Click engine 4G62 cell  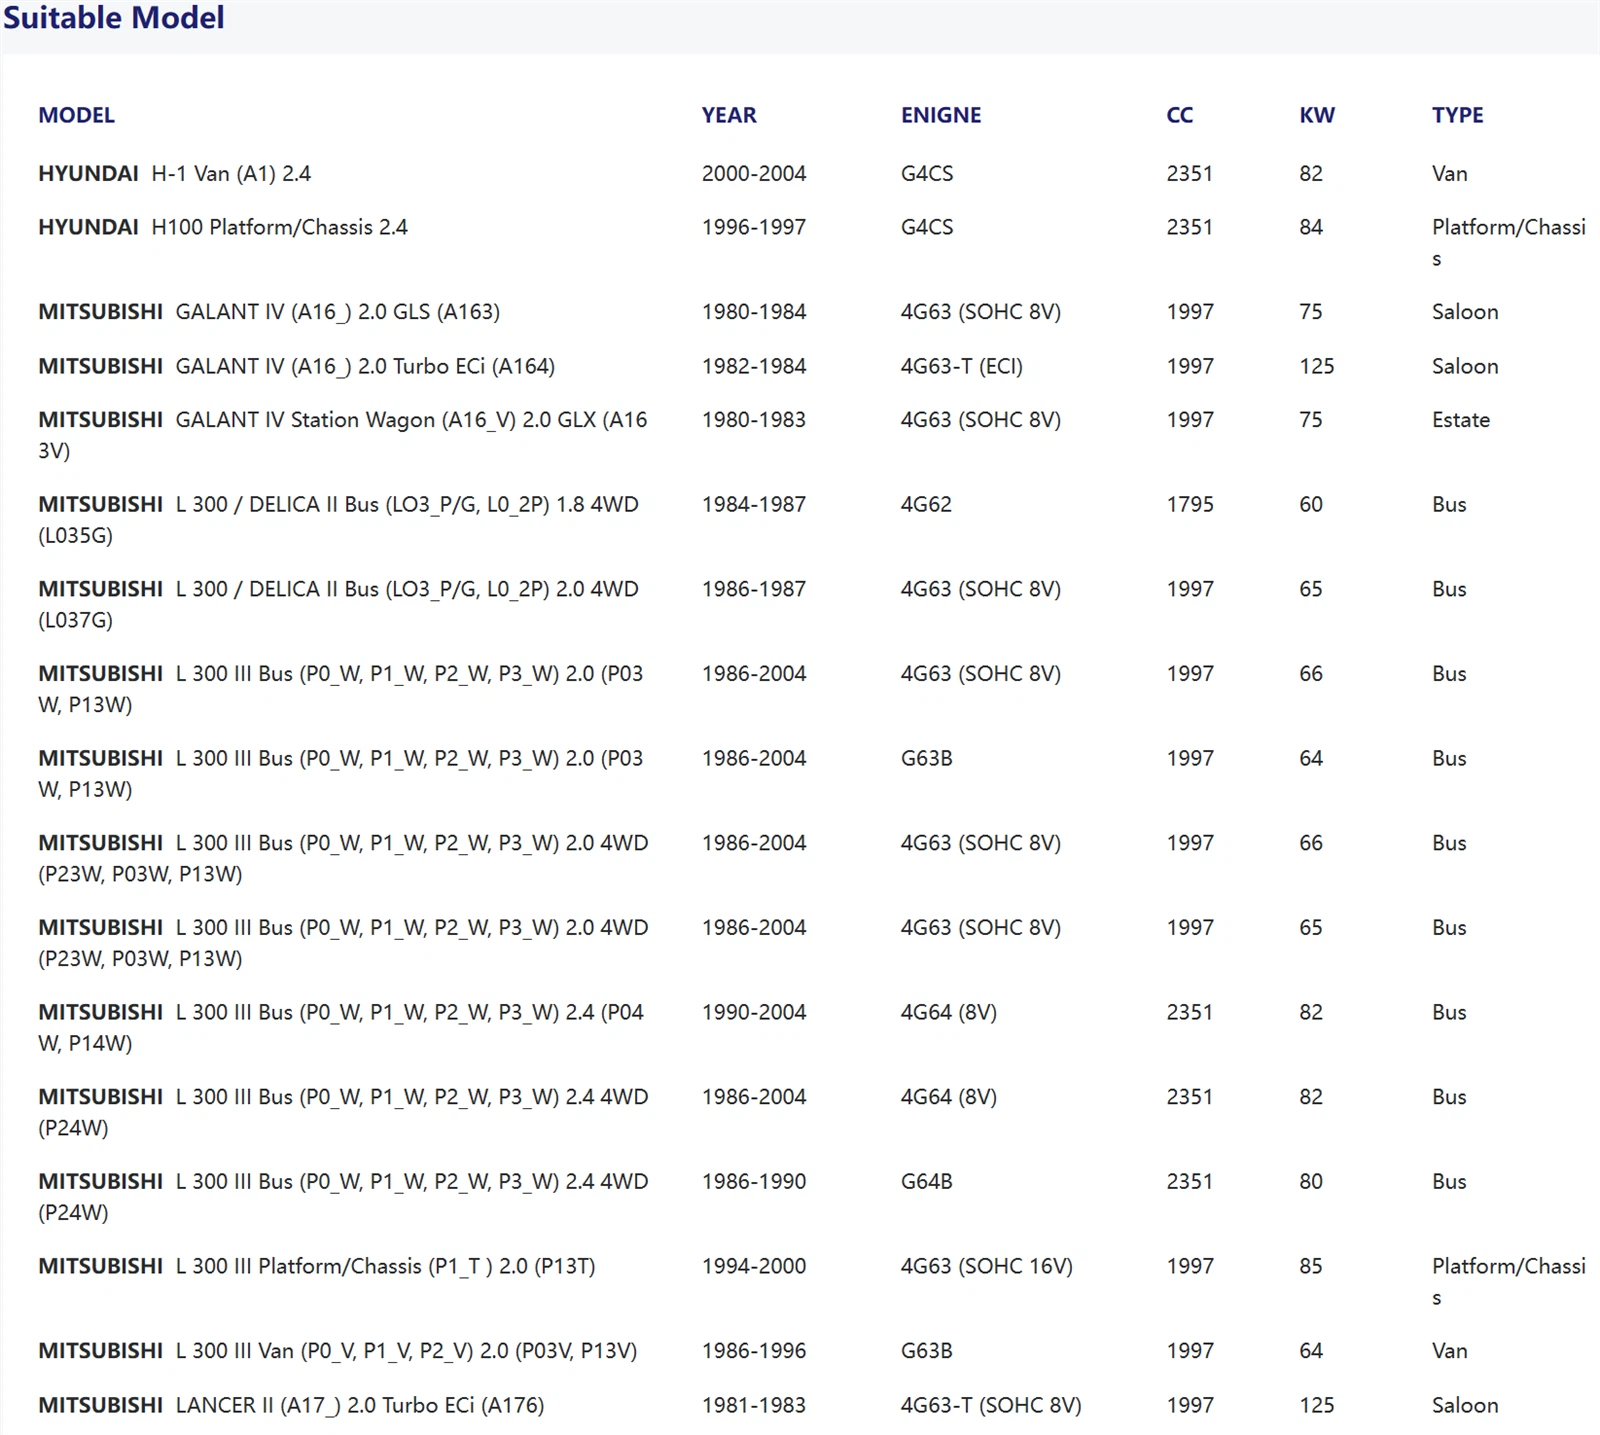coord(926,504)
